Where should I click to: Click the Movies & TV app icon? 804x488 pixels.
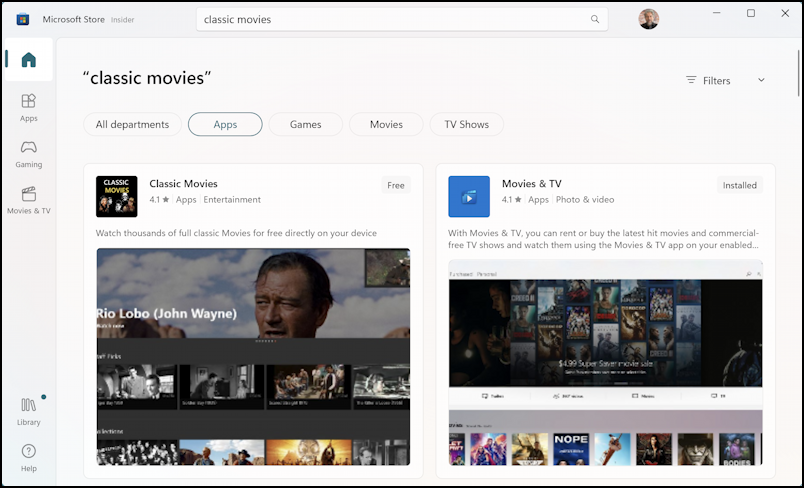[x=469, y=196]
